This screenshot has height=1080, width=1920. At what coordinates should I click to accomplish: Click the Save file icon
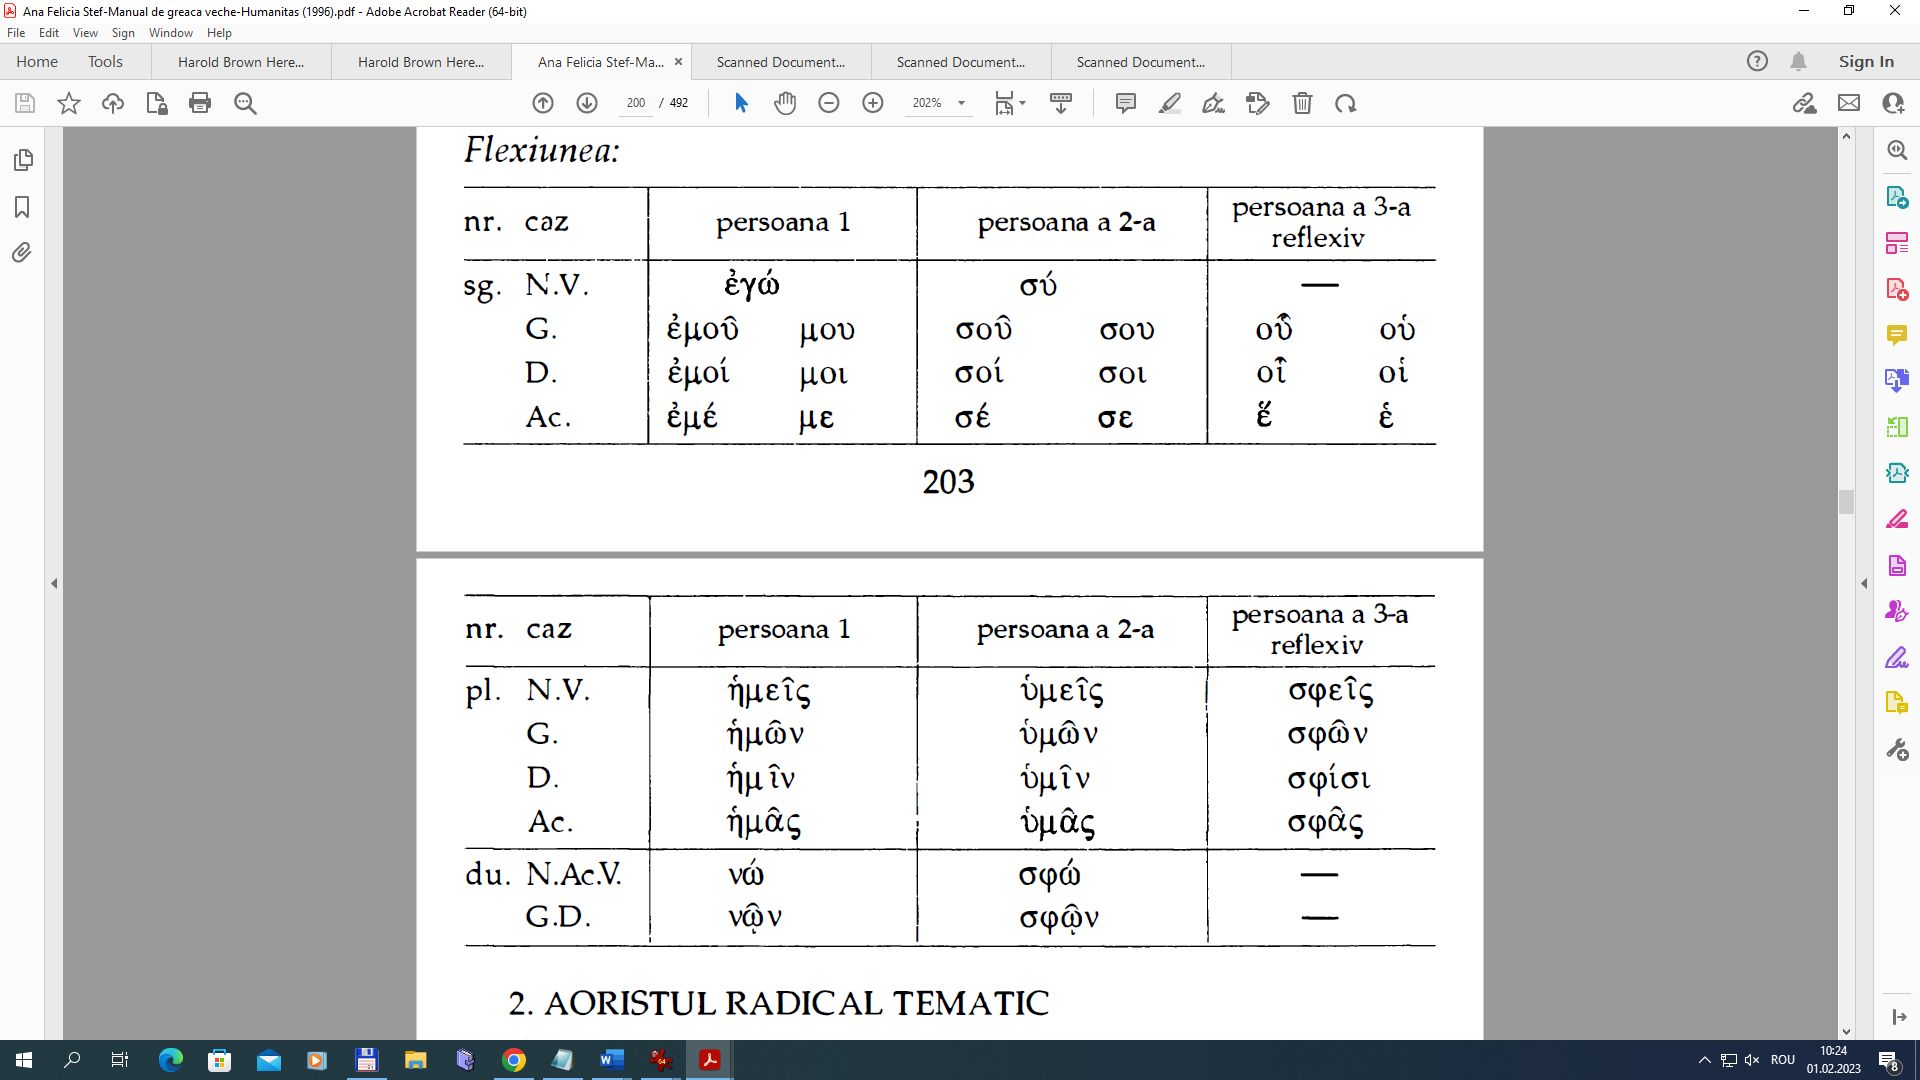25,103
